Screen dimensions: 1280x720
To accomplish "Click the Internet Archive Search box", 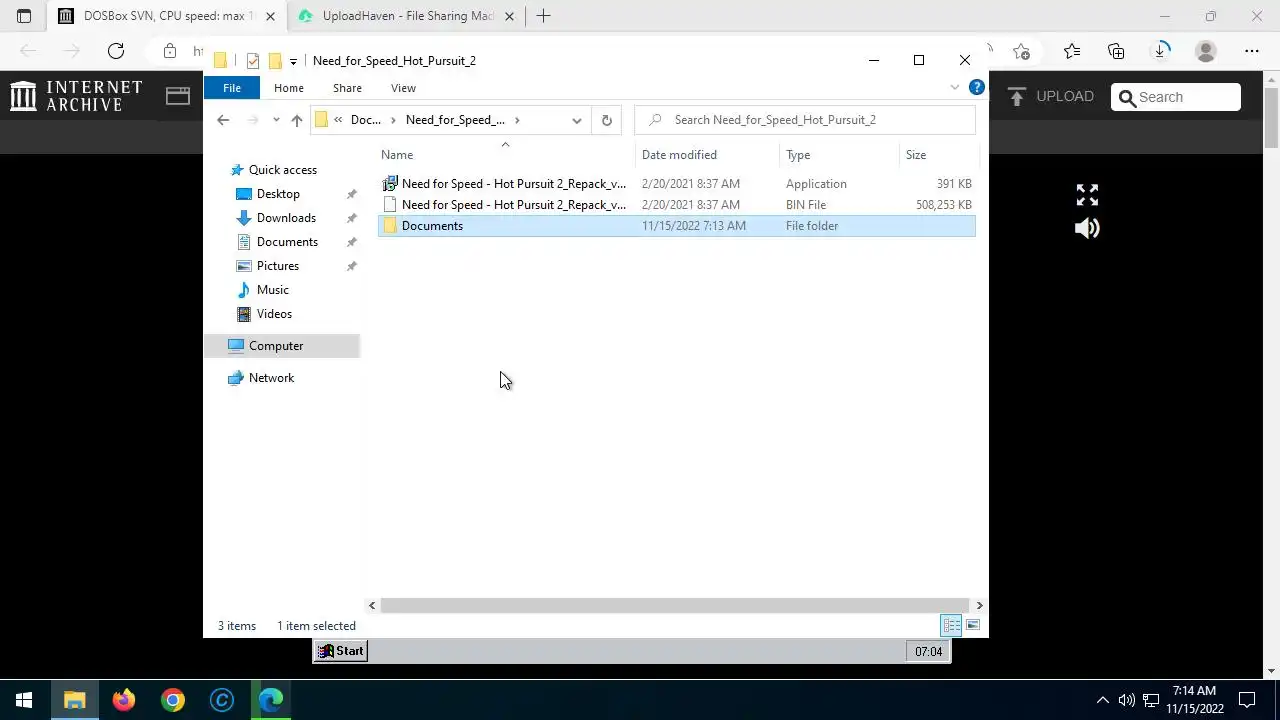I will click(x=1176, y=97).
